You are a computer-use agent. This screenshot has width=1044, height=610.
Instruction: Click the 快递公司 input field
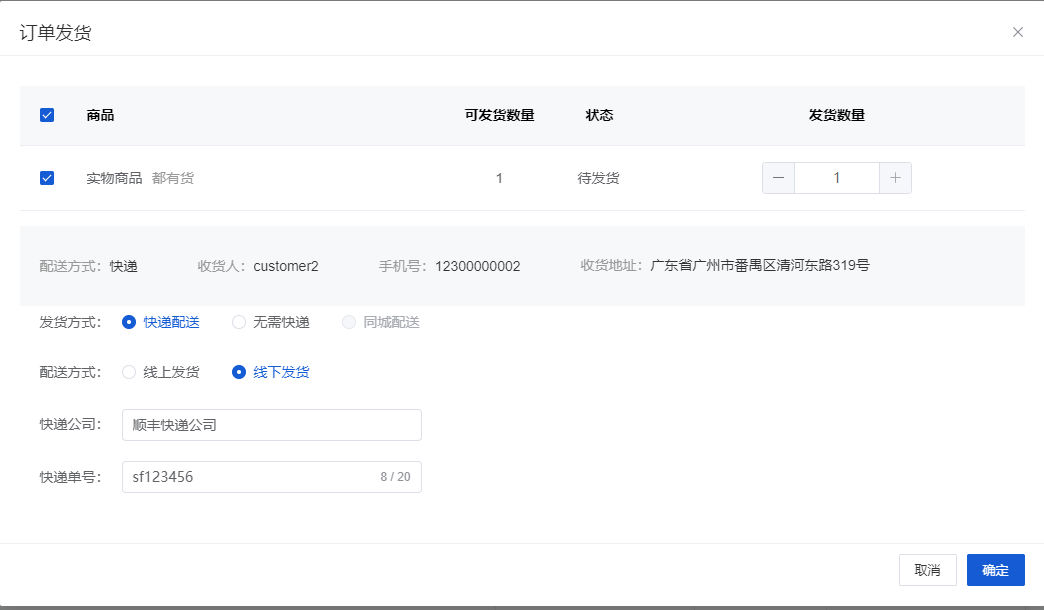click(272, 425)
